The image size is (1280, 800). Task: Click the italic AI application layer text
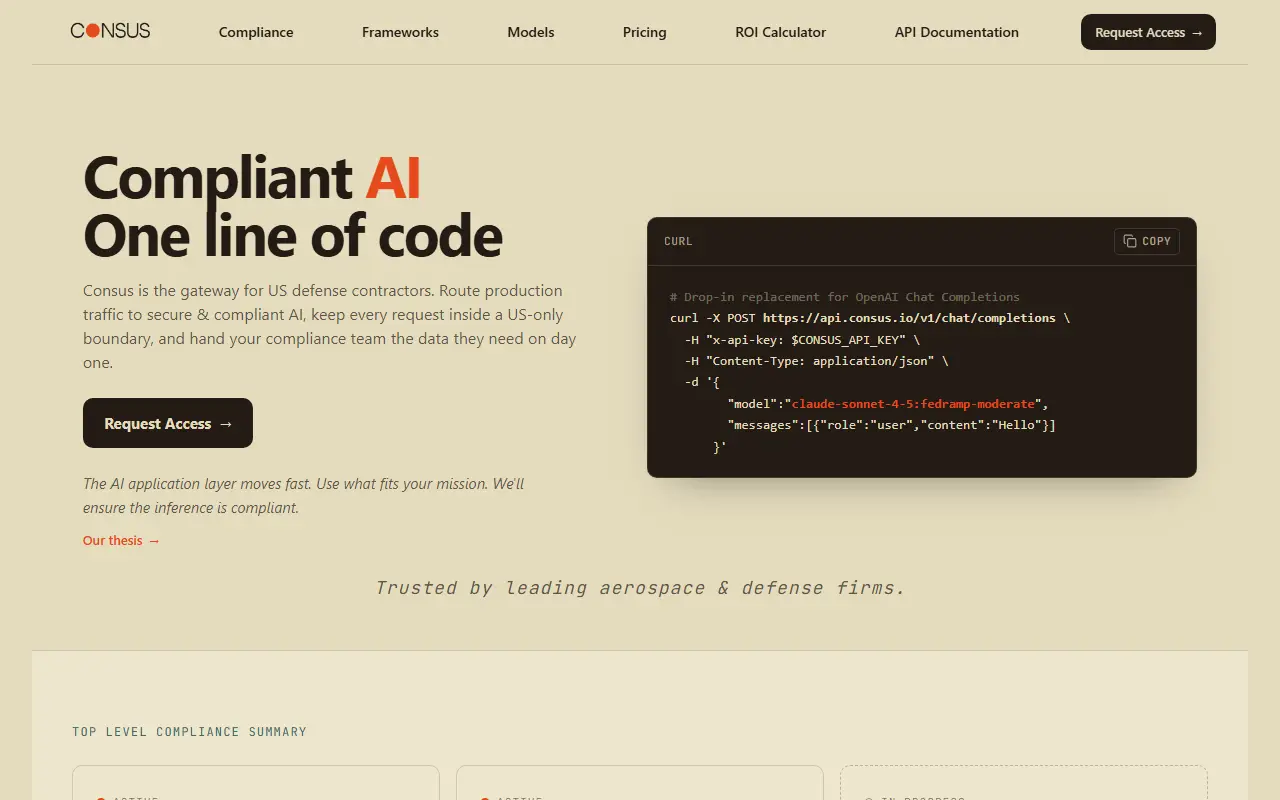click(x=303, y=496)
